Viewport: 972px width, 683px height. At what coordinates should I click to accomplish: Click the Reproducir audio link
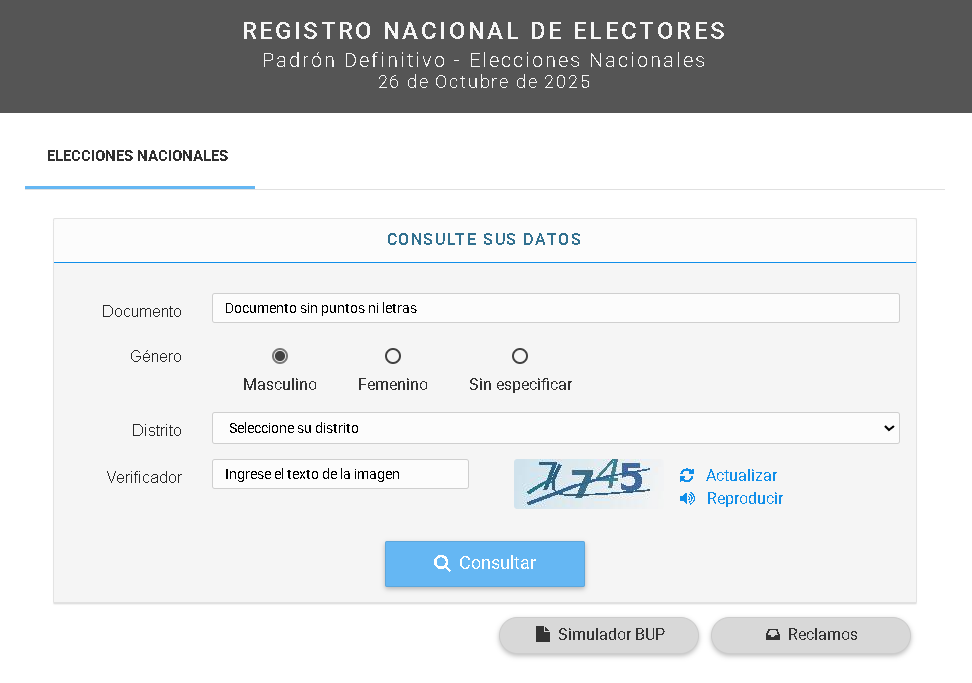(x=745, y=499)
